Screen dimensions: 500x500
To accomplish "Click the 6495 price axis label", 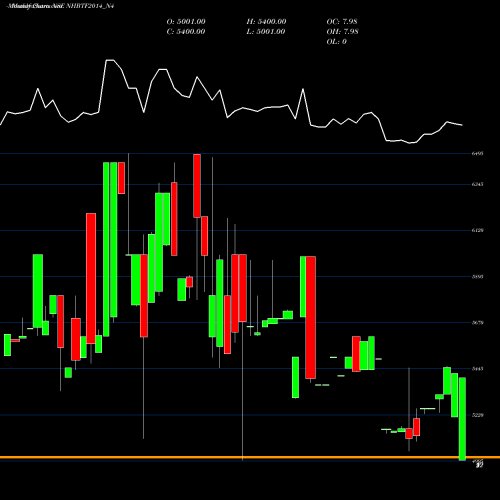I will pyautogui.click(x=477, y=153).
